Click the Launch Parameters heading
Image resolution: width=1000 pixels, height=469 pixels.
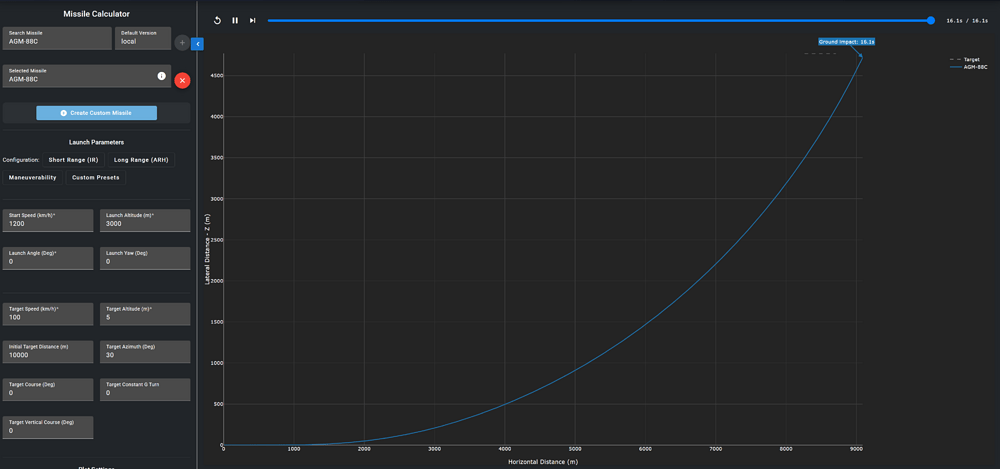point(96,142)
